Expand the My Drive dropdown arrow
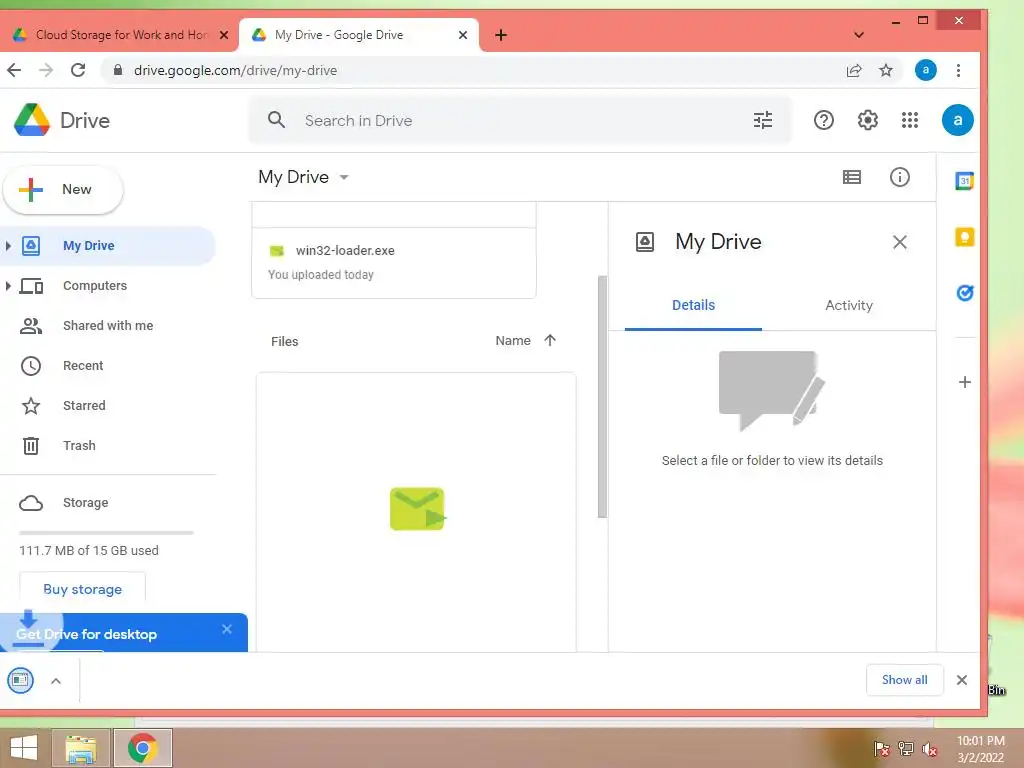 pos(344,177)
